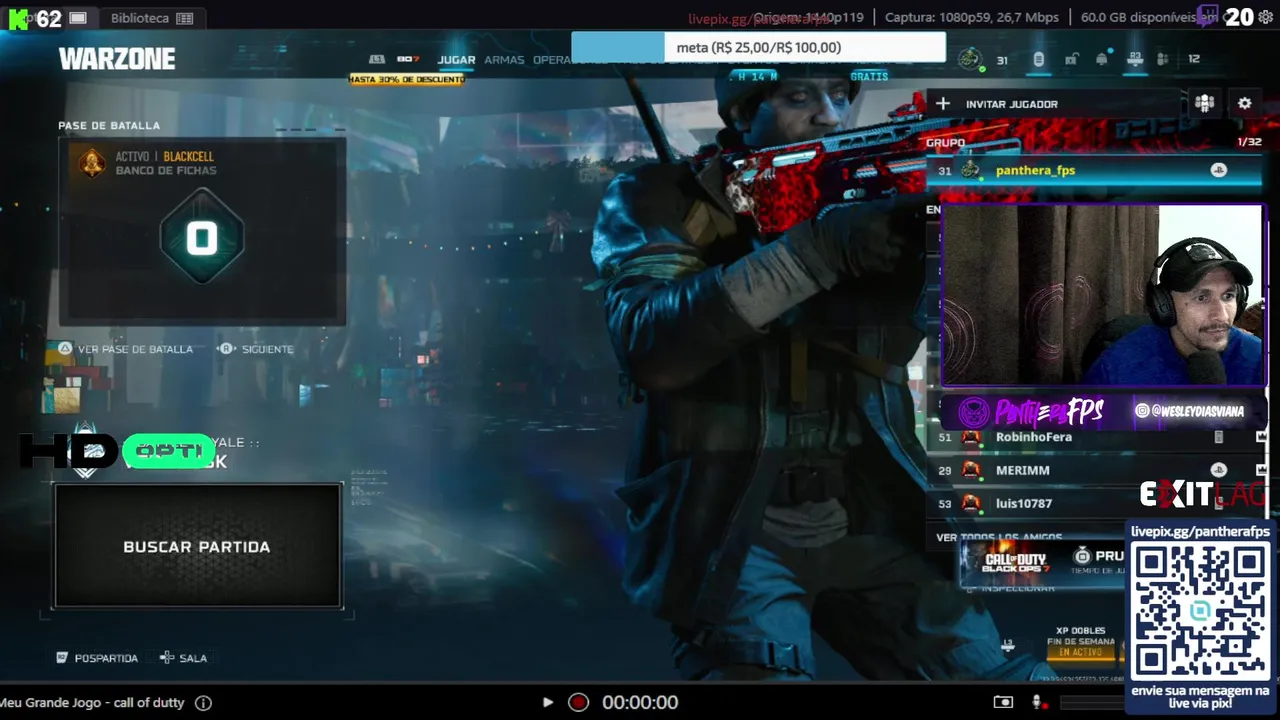The height and width of the screenshot is (720, 1280).
Task: Click the microphone volume level bar
Action: tap(1092, 703)
